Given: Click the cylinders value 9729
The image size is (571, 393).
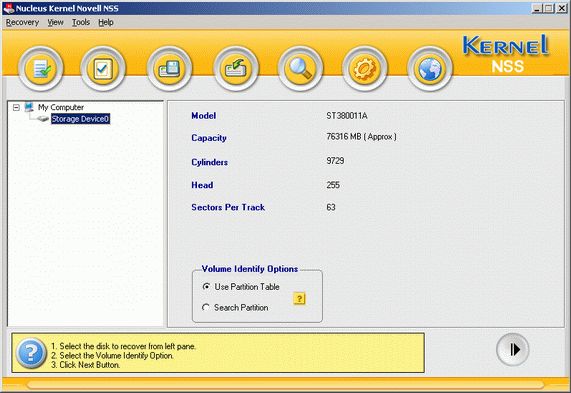Looking at the screenshot, I should (335, 161).
